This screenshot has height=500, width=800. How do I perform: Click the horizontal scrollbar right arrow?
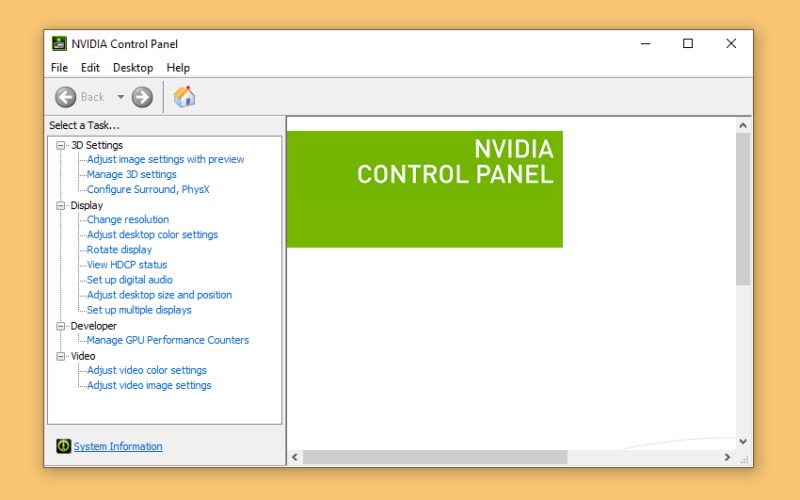pos(728,458)
